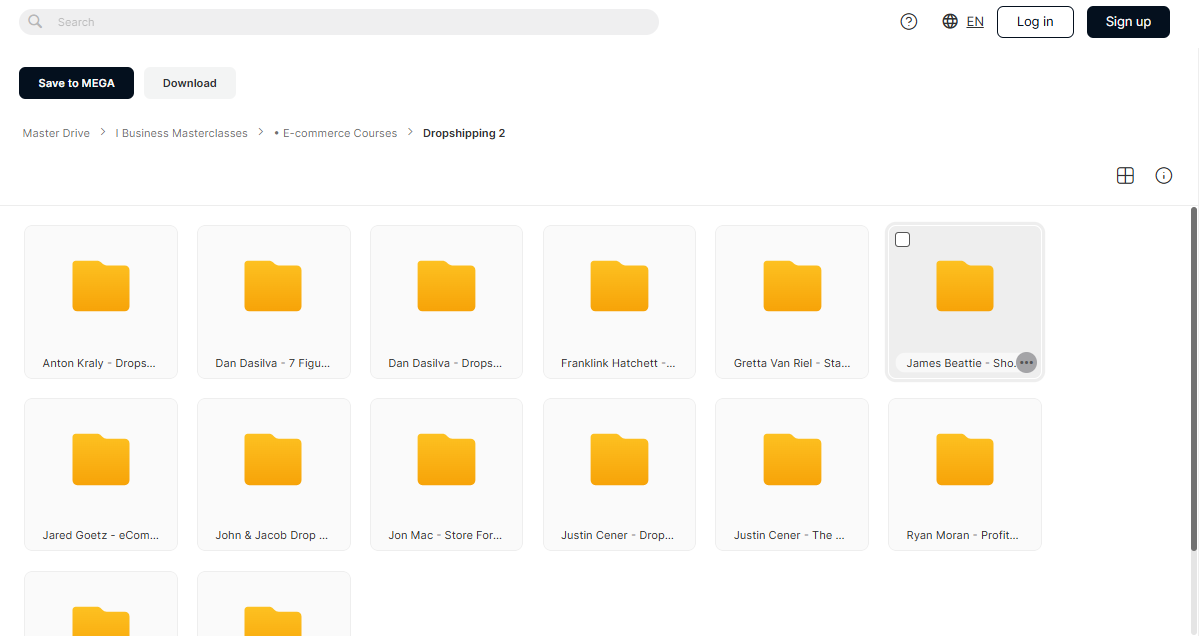This screenshot has height=636, width=1199.
Task: Open options menu on James Beattie folder
Action: coord(1026,362)
